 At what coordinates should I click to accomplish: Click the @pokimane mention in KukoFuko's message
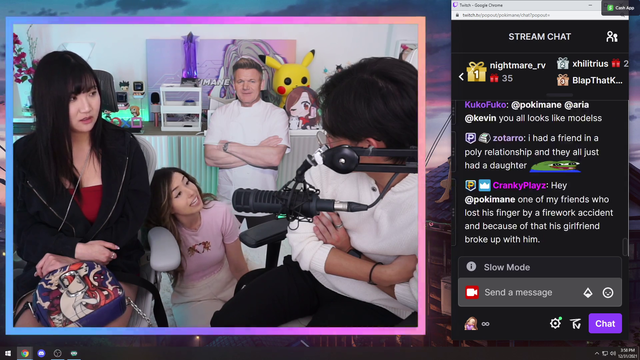click(536, 105)
